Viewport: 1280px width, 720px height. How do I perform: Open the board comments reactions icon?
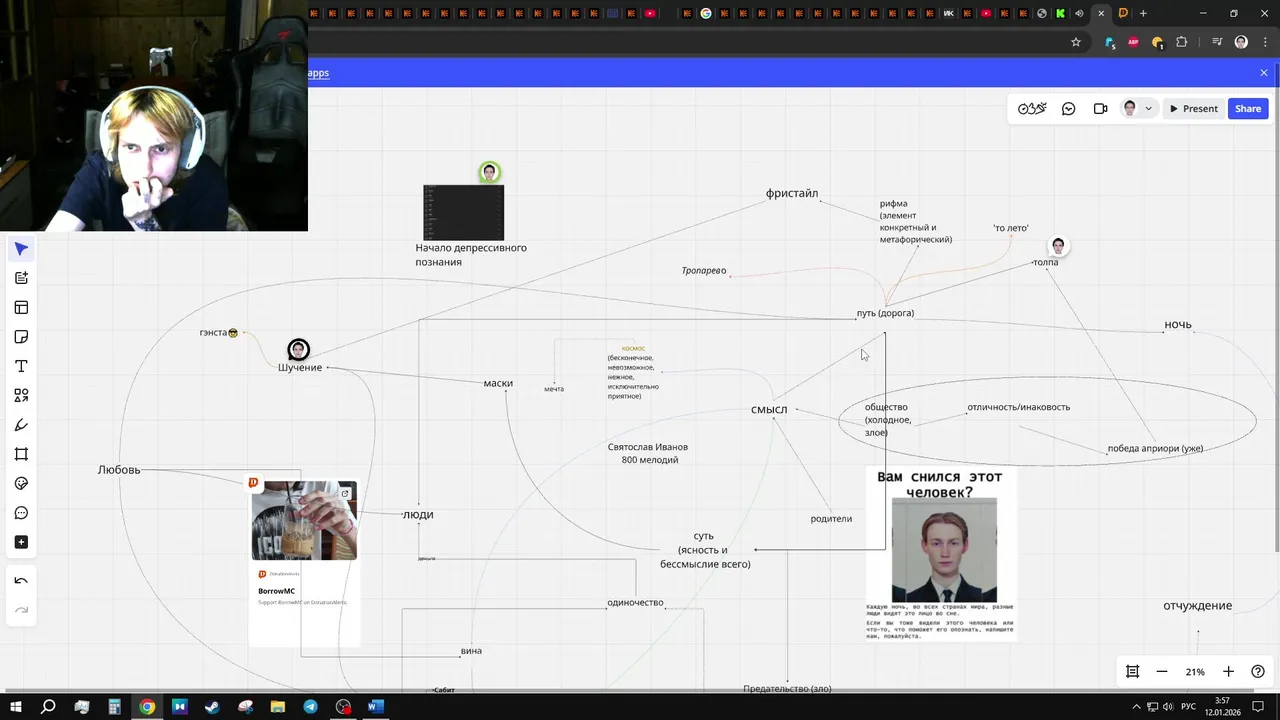(x=1068, y=109)
